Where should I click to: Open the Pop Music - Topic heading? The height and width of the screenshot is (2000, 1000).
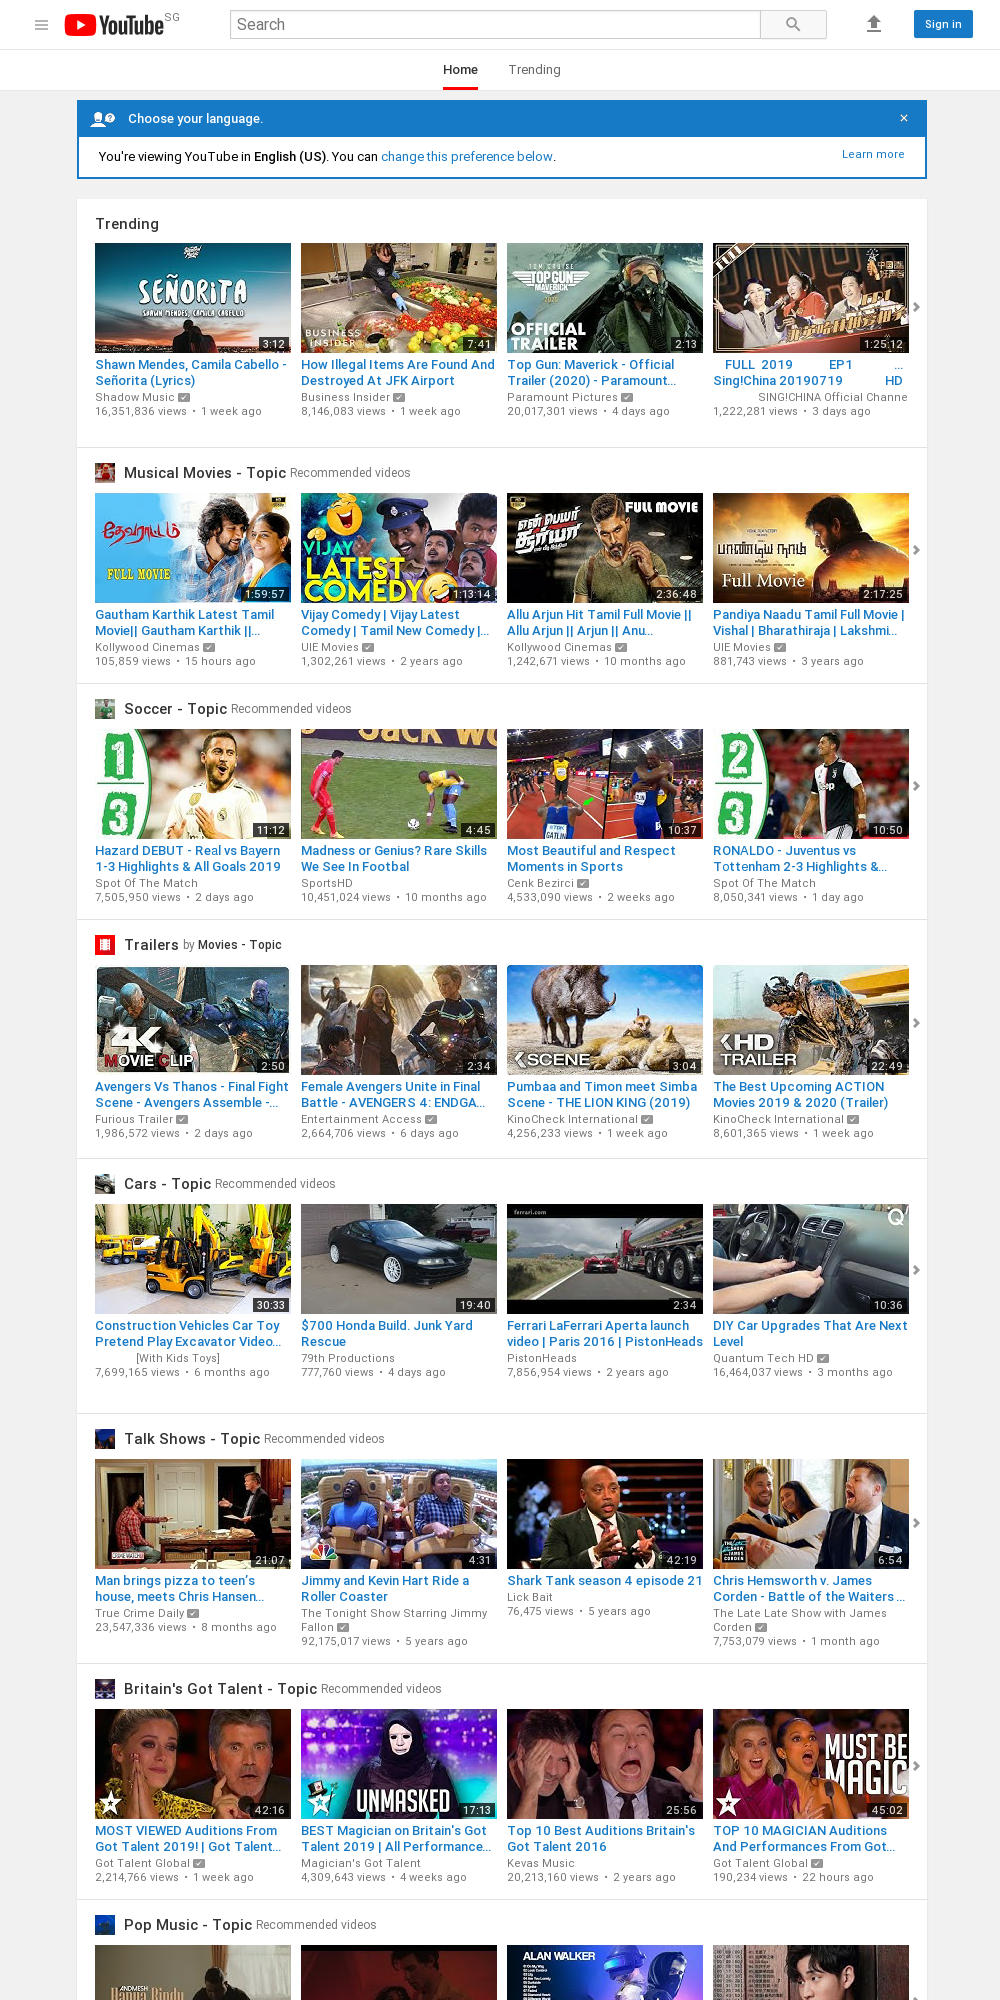tap(188, 1925)
